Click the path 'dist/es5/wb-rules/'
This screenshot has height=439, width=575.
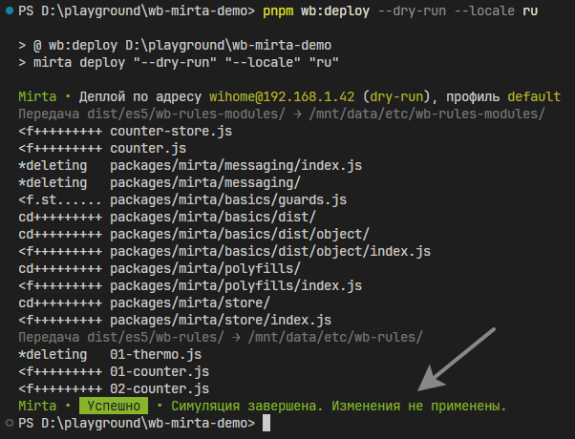click(155, 337)
